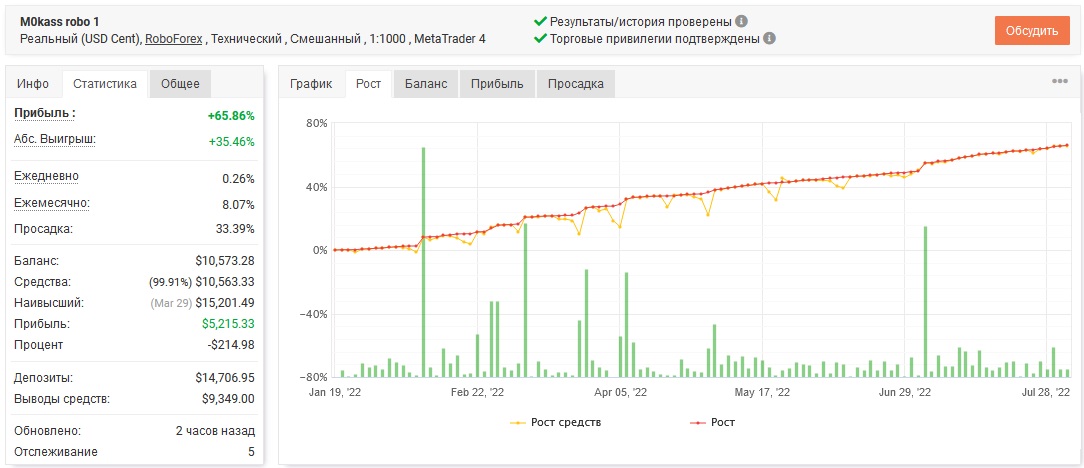Switch to the Инфо tab
Image resolution: width=1084 pixels, height=468 pixels.
point(33,84)
